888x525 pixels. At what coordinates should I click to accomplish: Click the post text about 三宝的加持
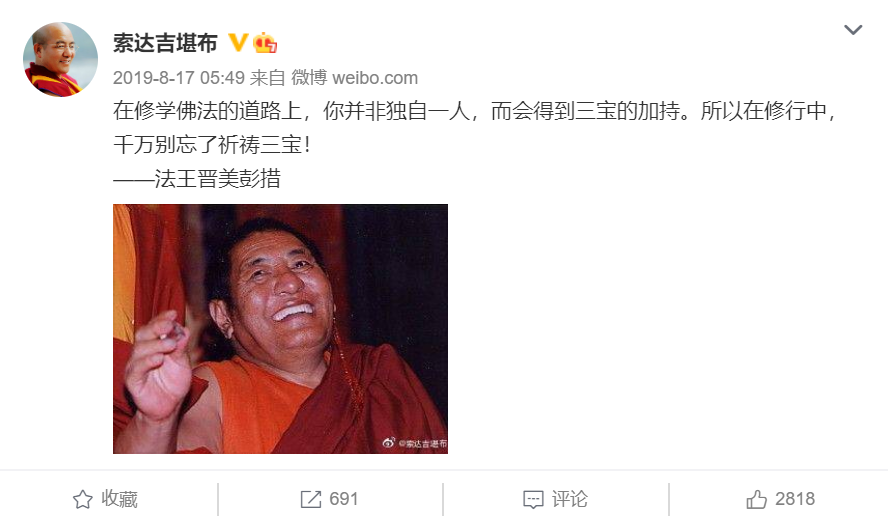click(x=475, y=111)
